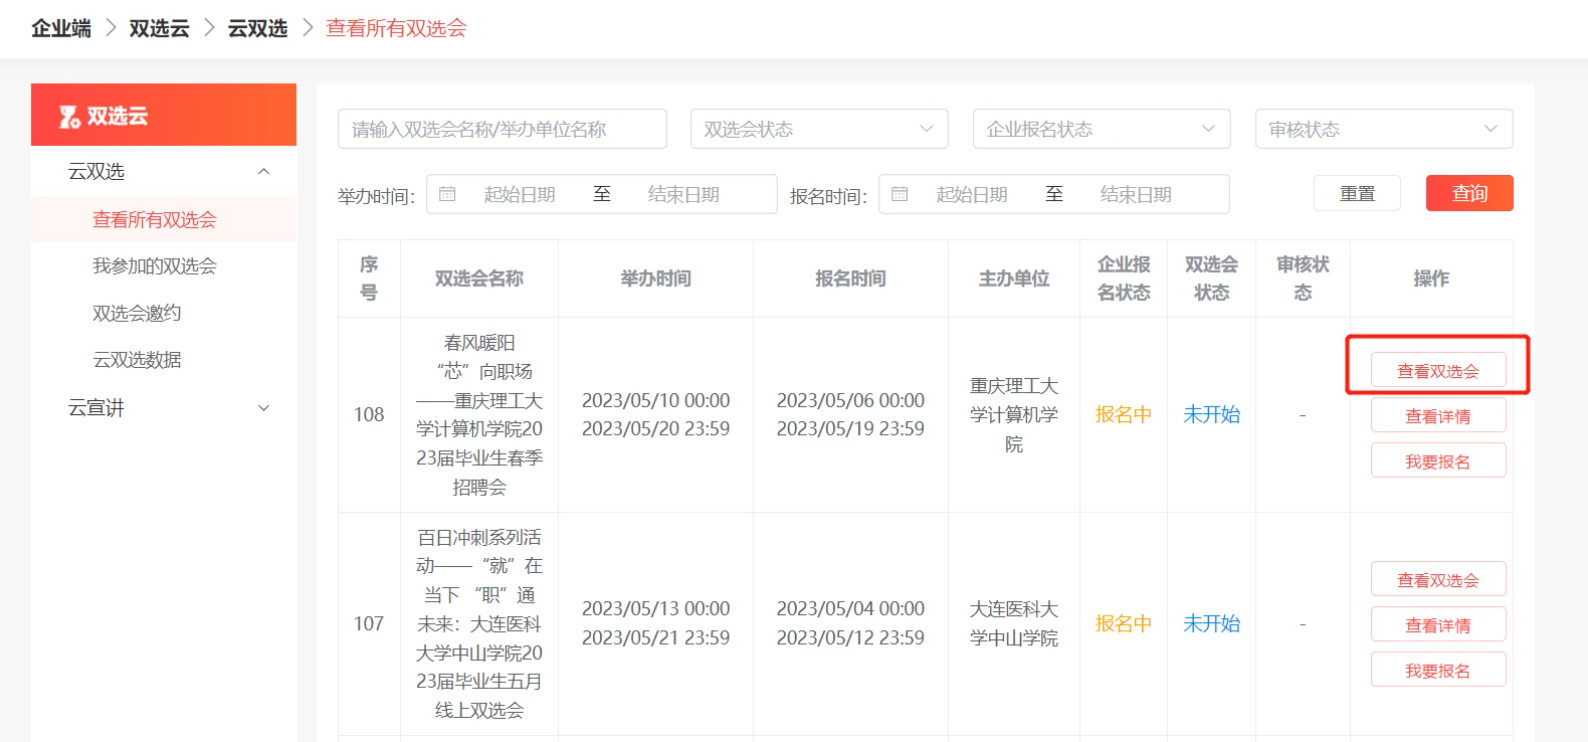Open the 审核状态 dropdown
Viewport: 1588px width, 742px height.
coord(1383,129)
